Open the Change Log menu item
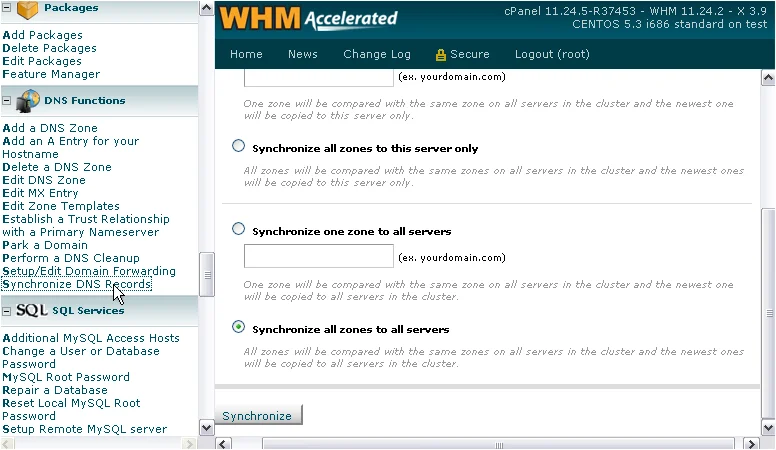This screenshot has height=450, width=776. [376, 55]
